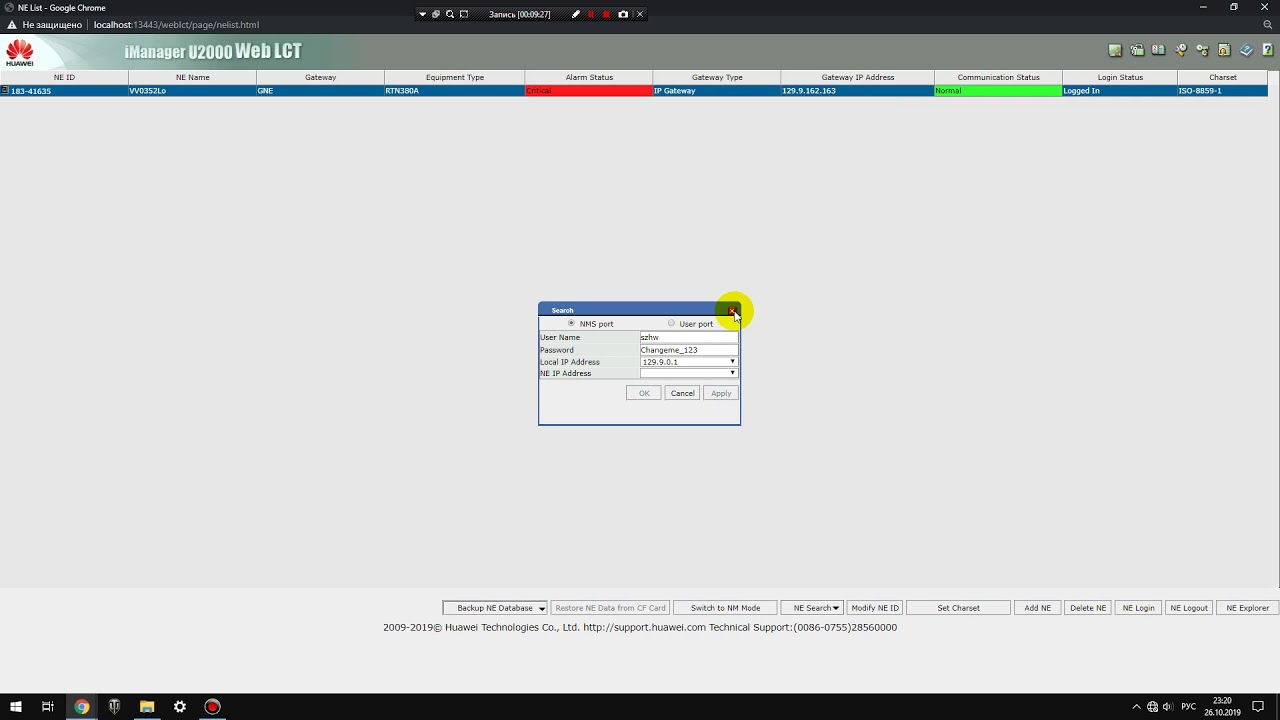Click the 129.9.162.163 gateway IP cell
This screenshot has width=1280, height=720.
pos(858,91)
